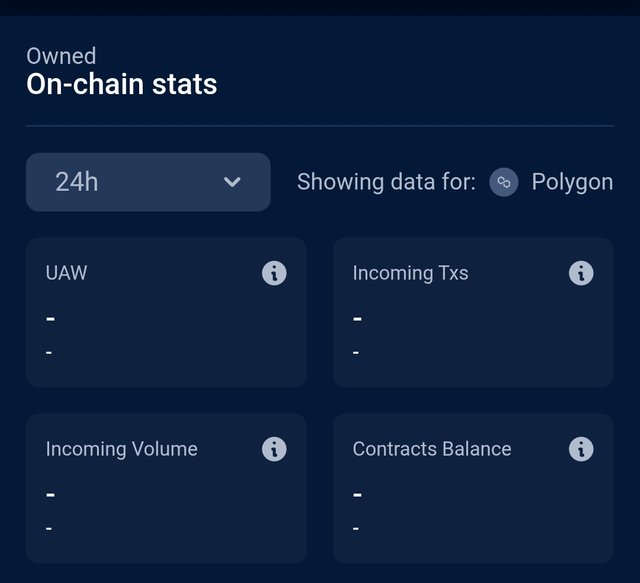Show info for Incoming Txs
640x583 pixels.
(x=581, y=273)
